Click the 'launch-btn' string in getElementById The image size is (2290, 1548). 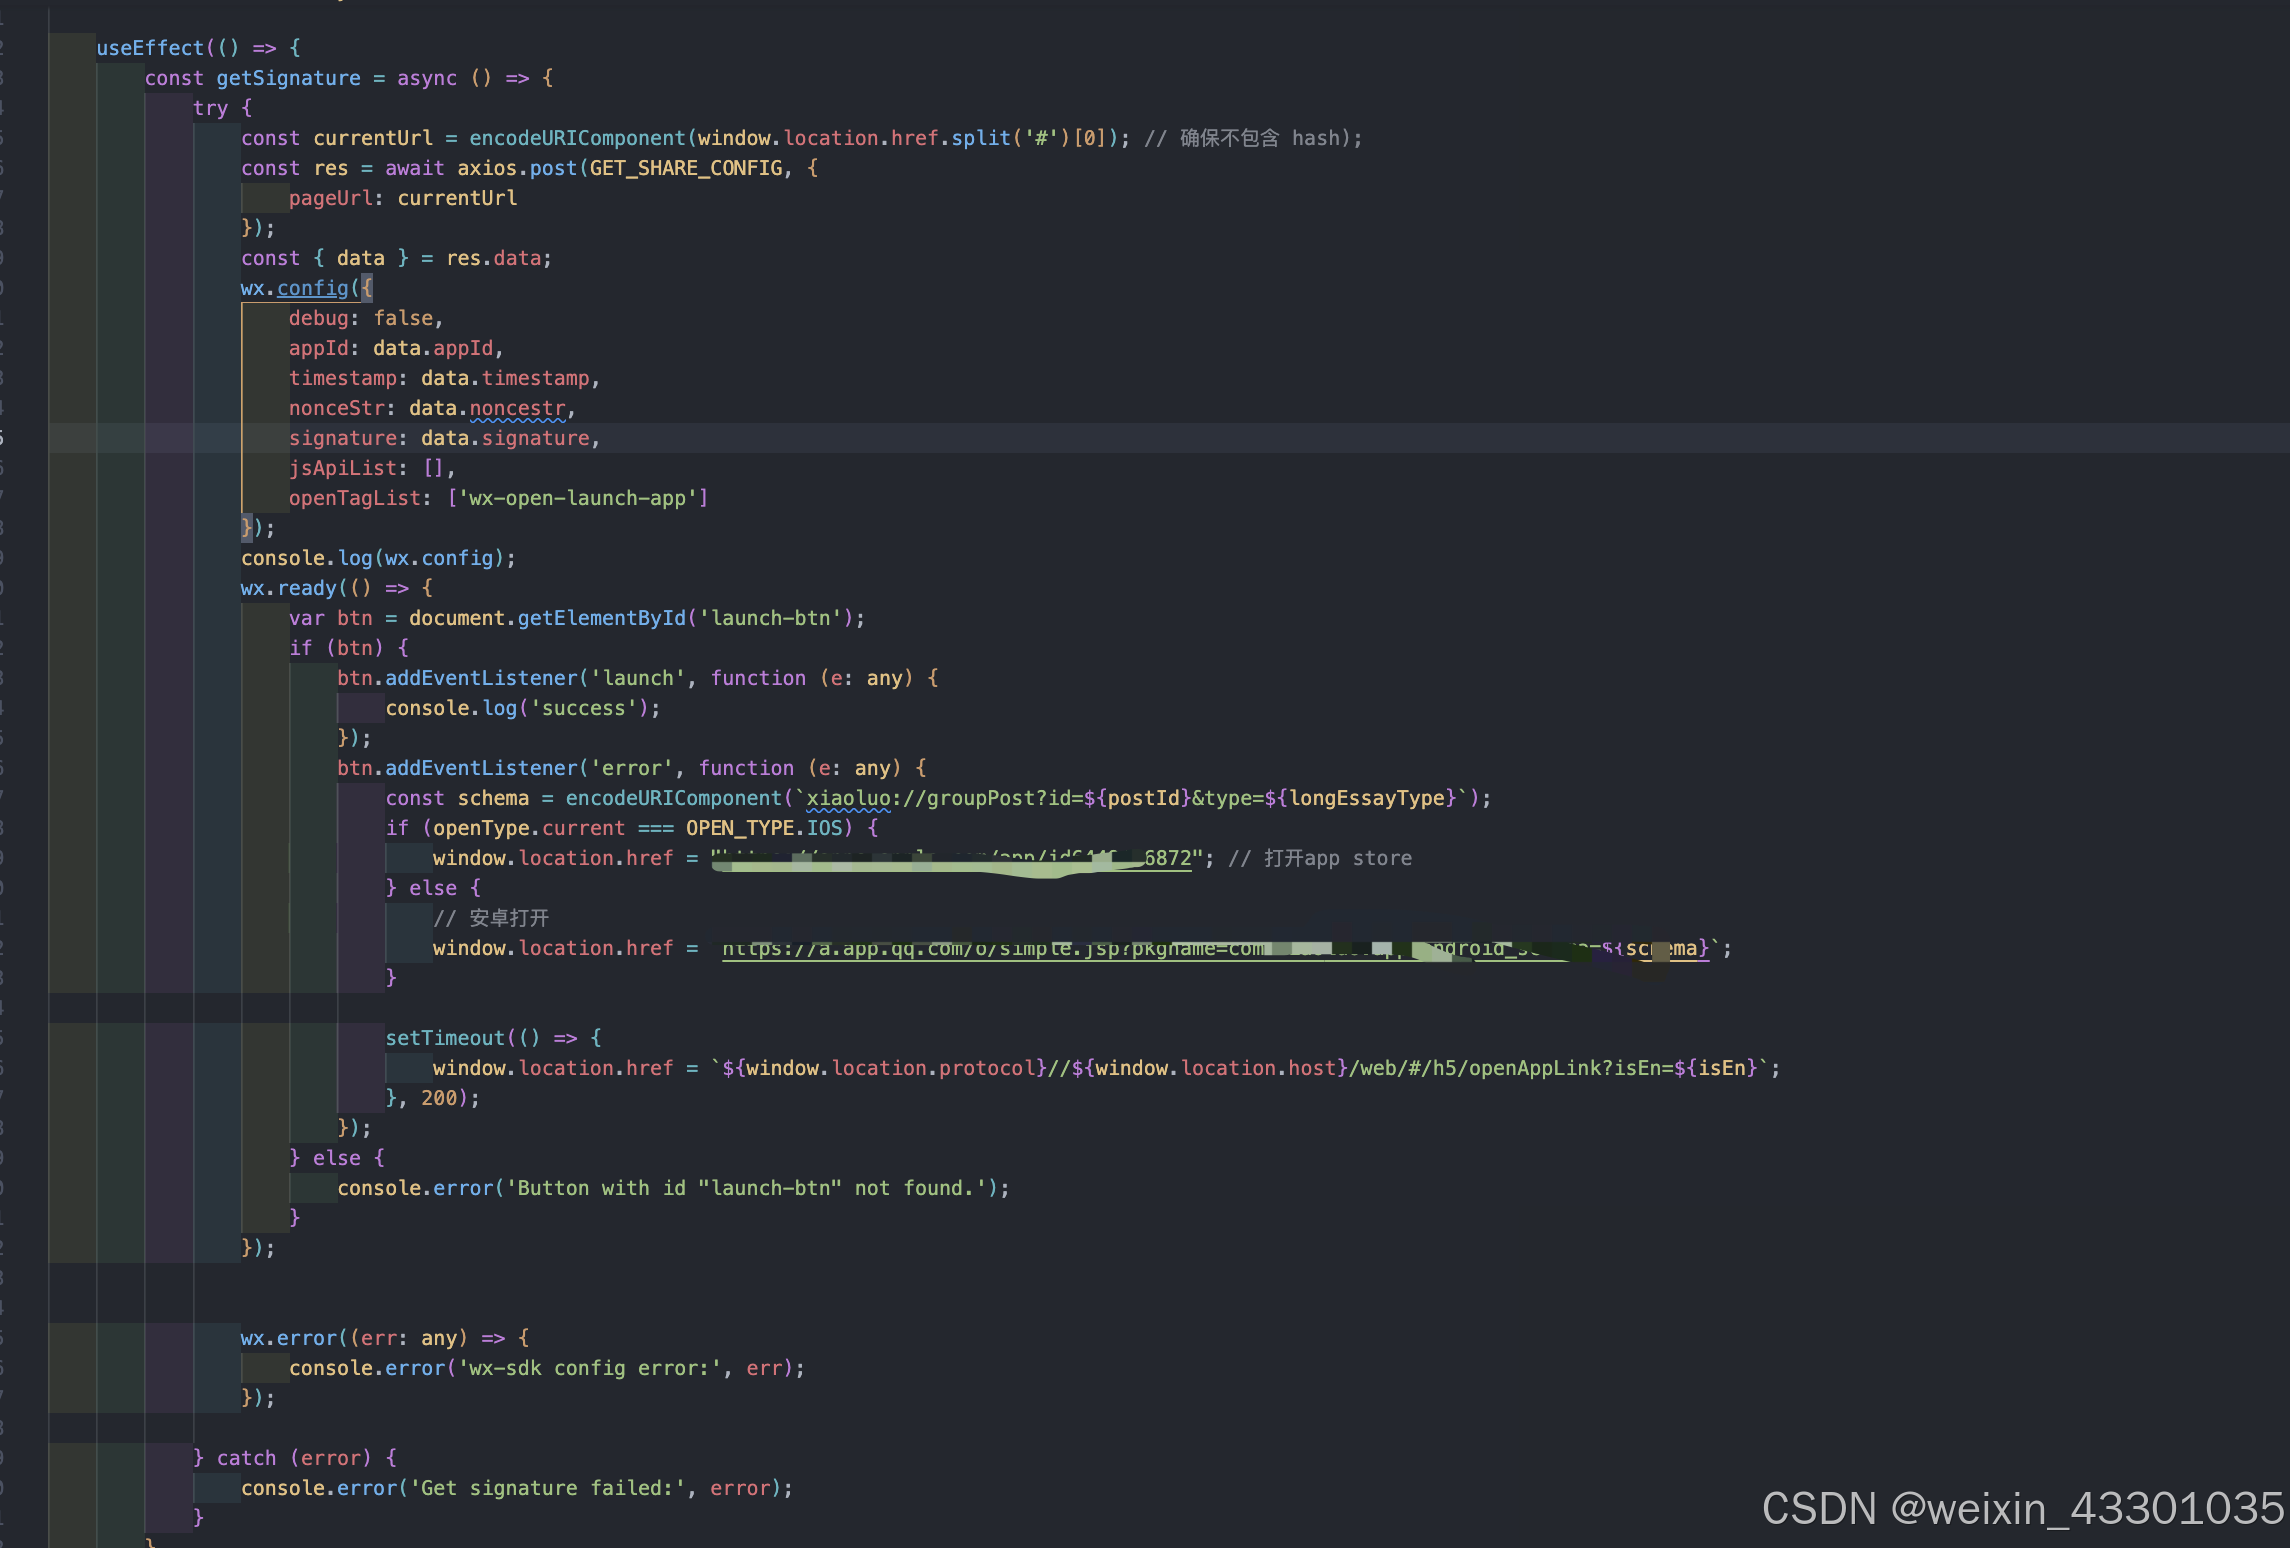tap(770, 618)
